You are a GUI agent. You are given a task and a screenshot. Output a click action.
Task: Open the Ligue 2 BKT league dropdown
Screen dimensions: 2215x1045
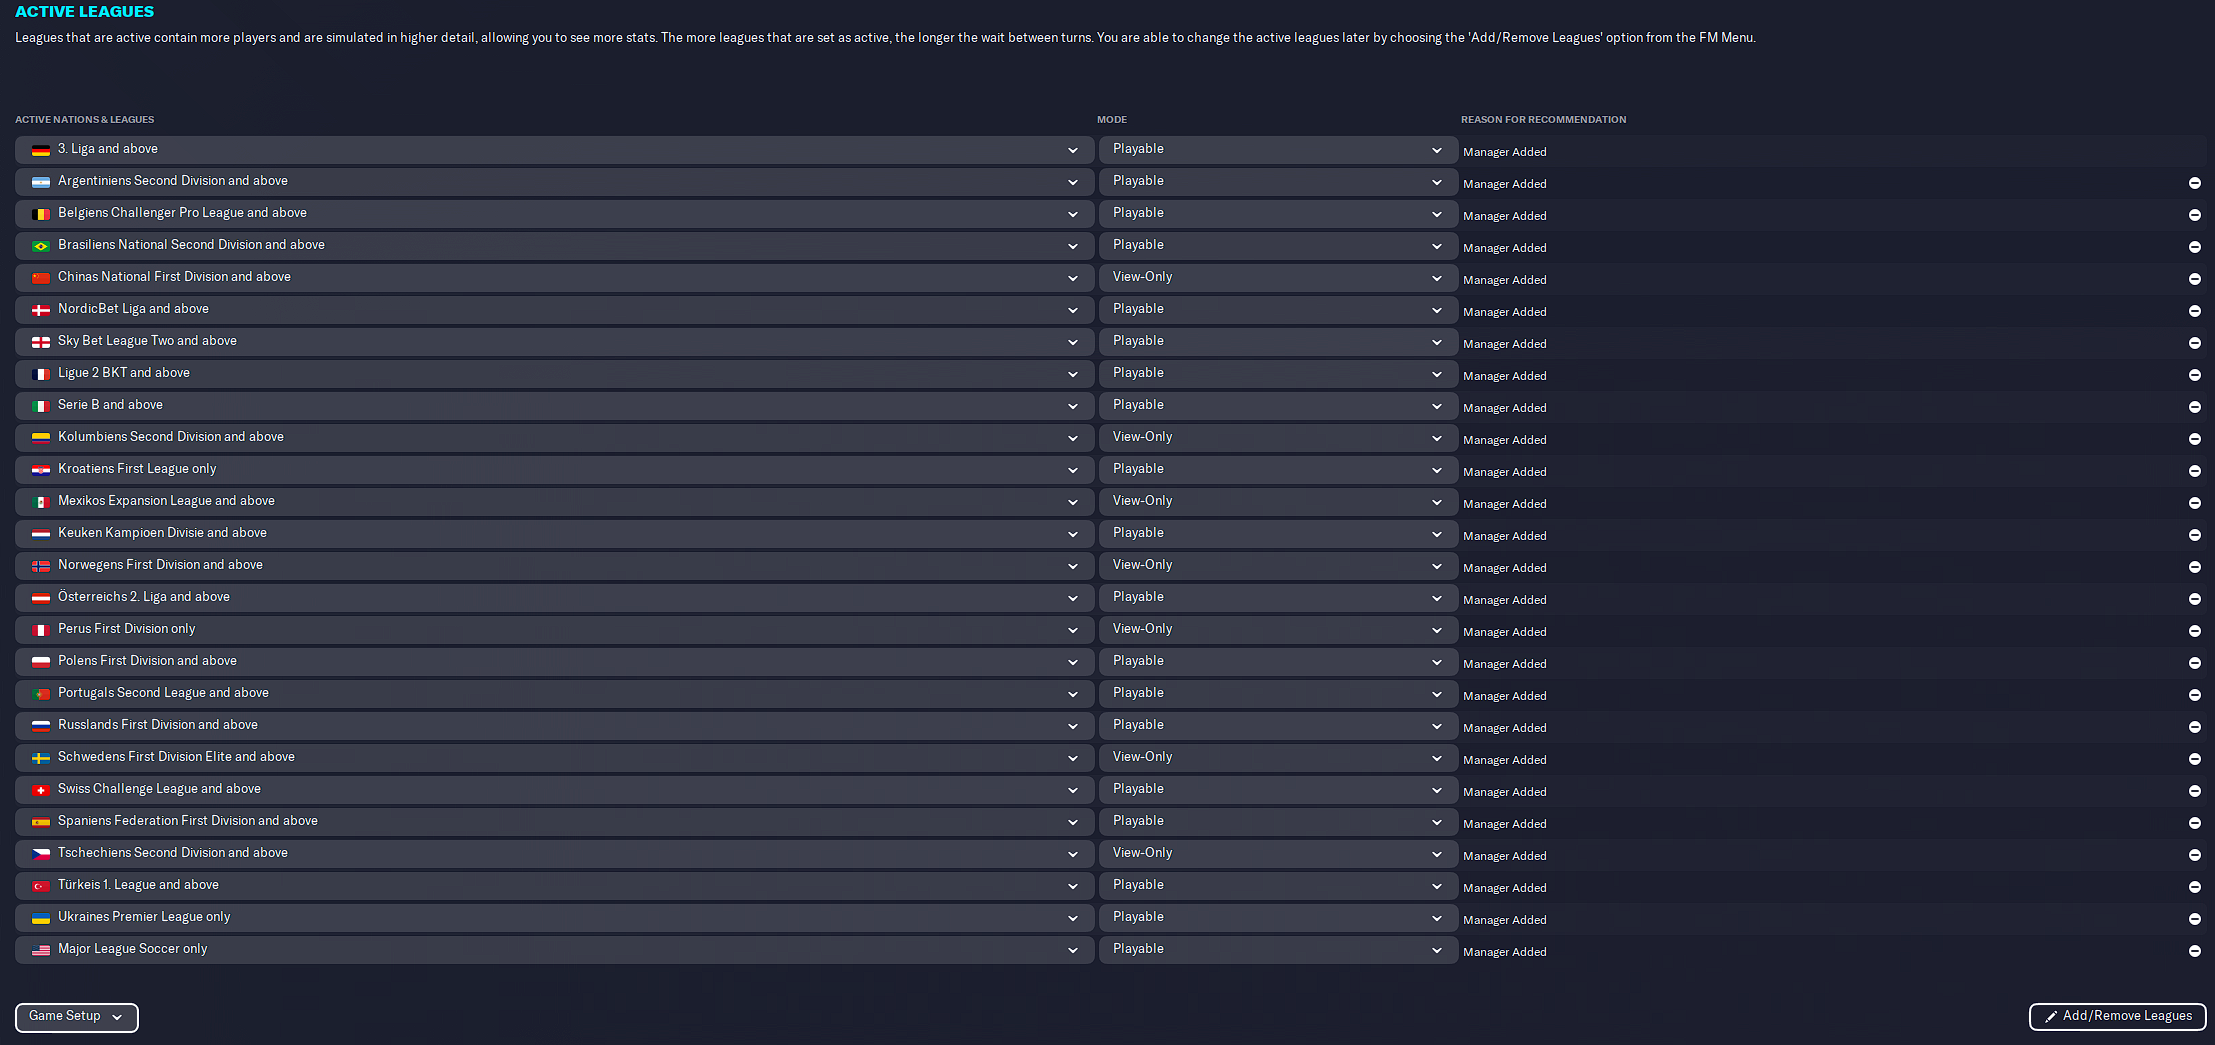coord(1072,374)
